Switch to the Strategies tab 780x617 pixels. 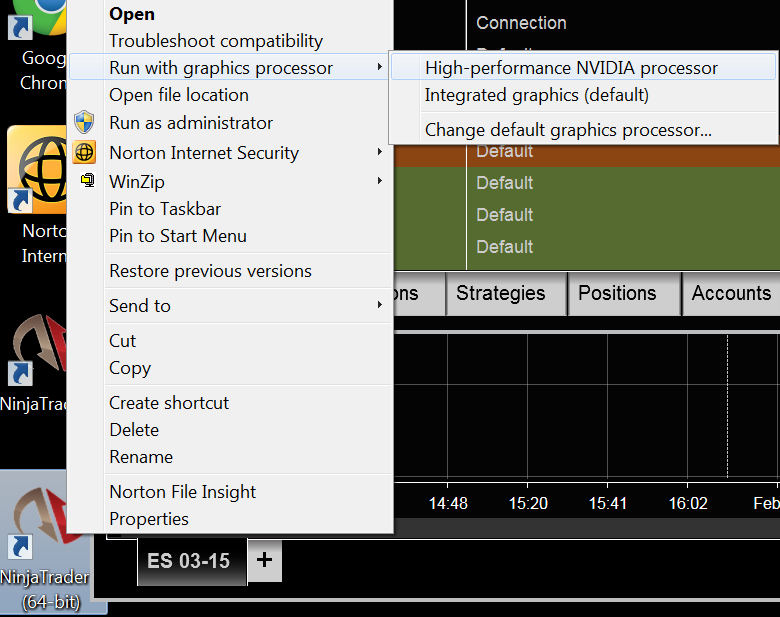point(501,293)
